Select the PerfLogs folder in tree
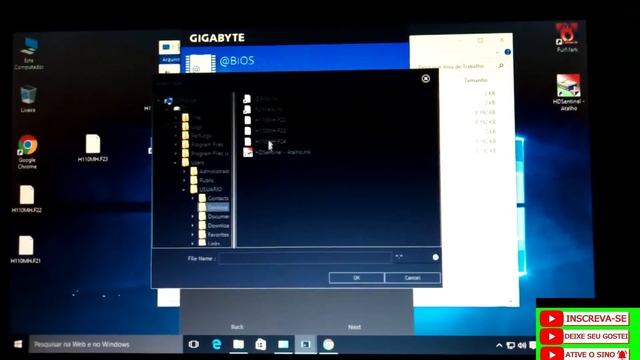The height and width of the screenshot is (360, 640). [197, 136]
